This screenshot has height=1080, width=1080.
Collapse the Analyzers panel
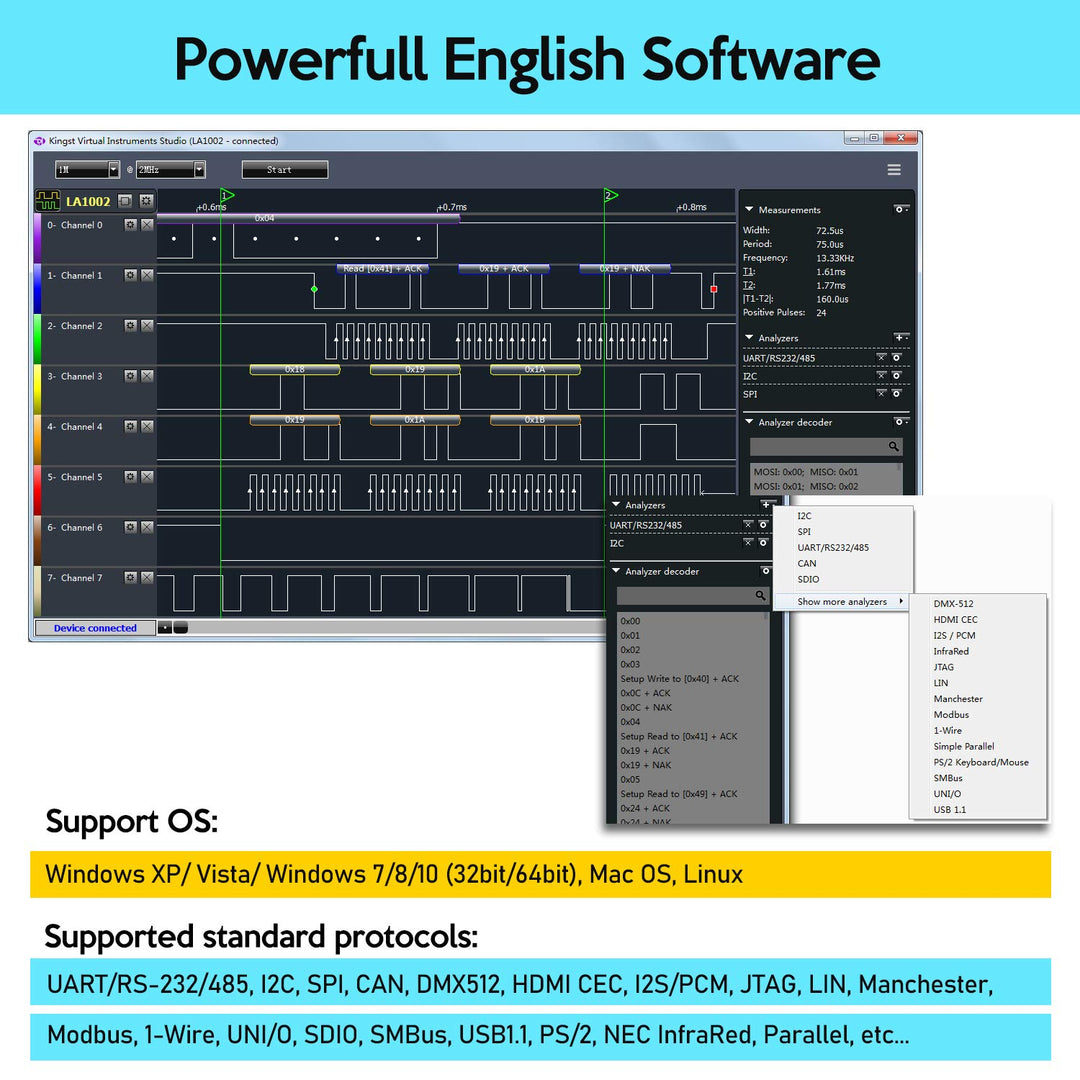(748, 338)
